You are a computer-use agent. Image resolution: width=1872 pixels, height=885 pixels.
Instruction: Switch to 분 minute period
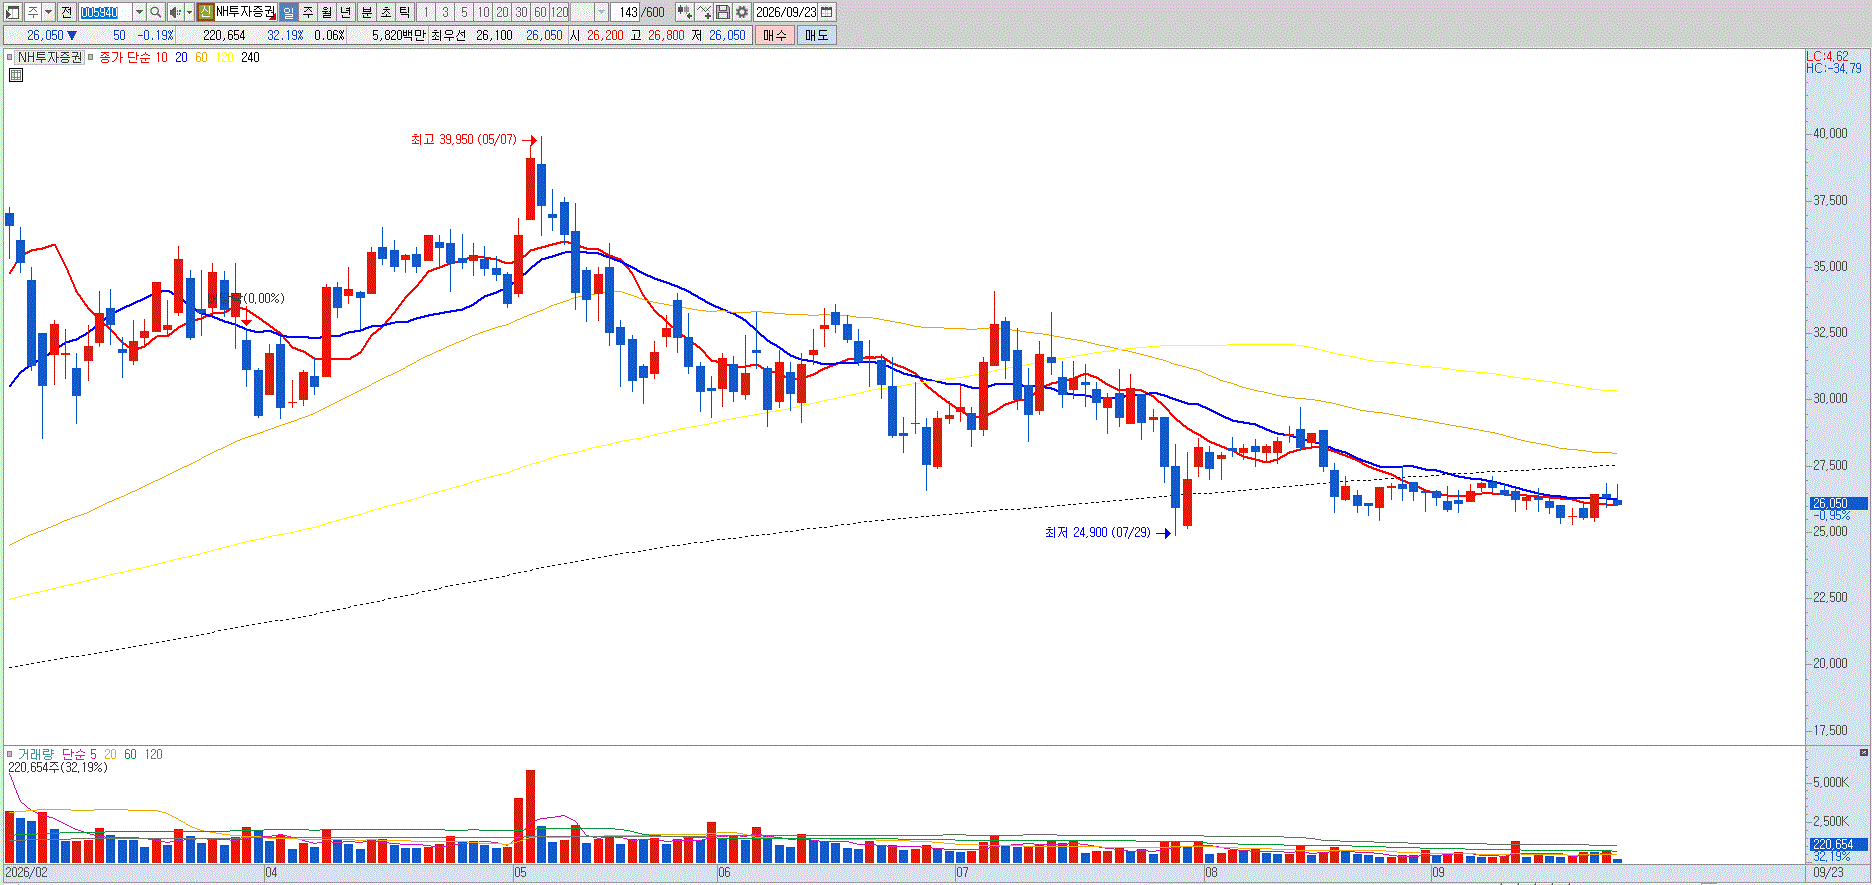[366, 12]
